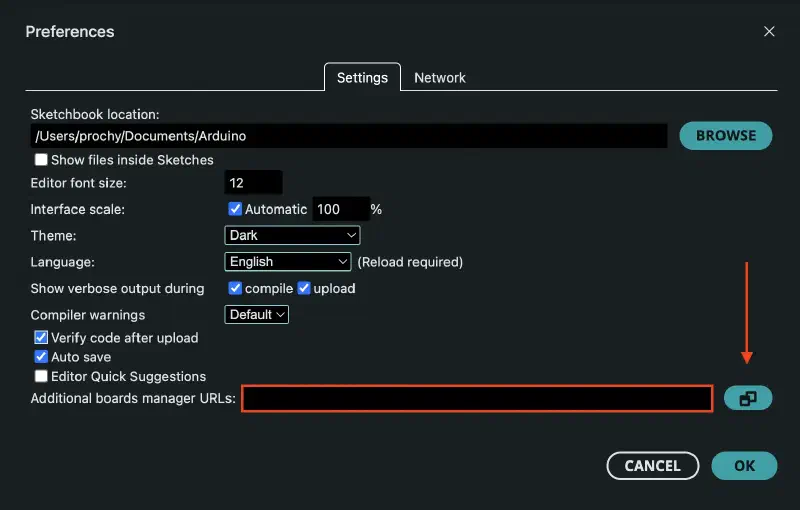Expand the Compiler warnings Default dropdown
This screenshot has height=510, width=800.
pos(257,315)
